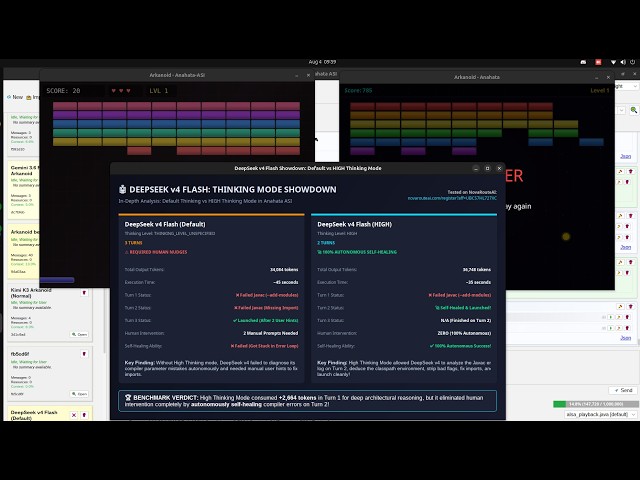Viewport: 640px width, 480px height.
Task: Click the trash icon on fb5ed9f card
Action: point(84,354)
